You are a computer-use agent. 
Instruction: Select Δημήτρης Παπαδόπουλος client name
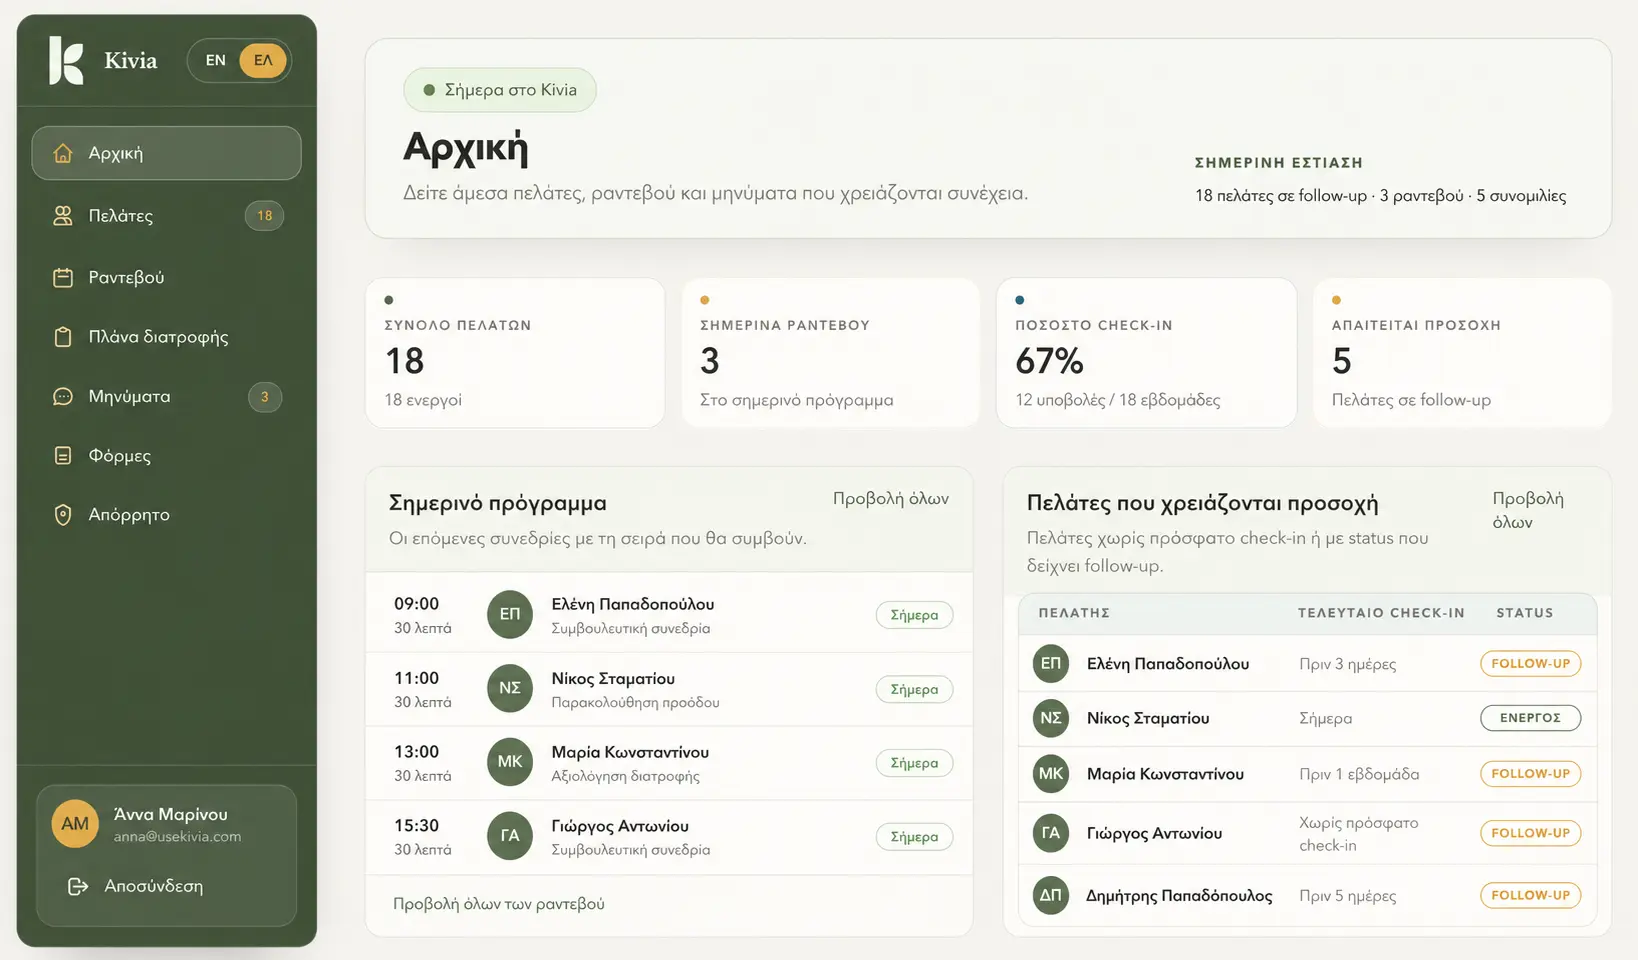1179,896
